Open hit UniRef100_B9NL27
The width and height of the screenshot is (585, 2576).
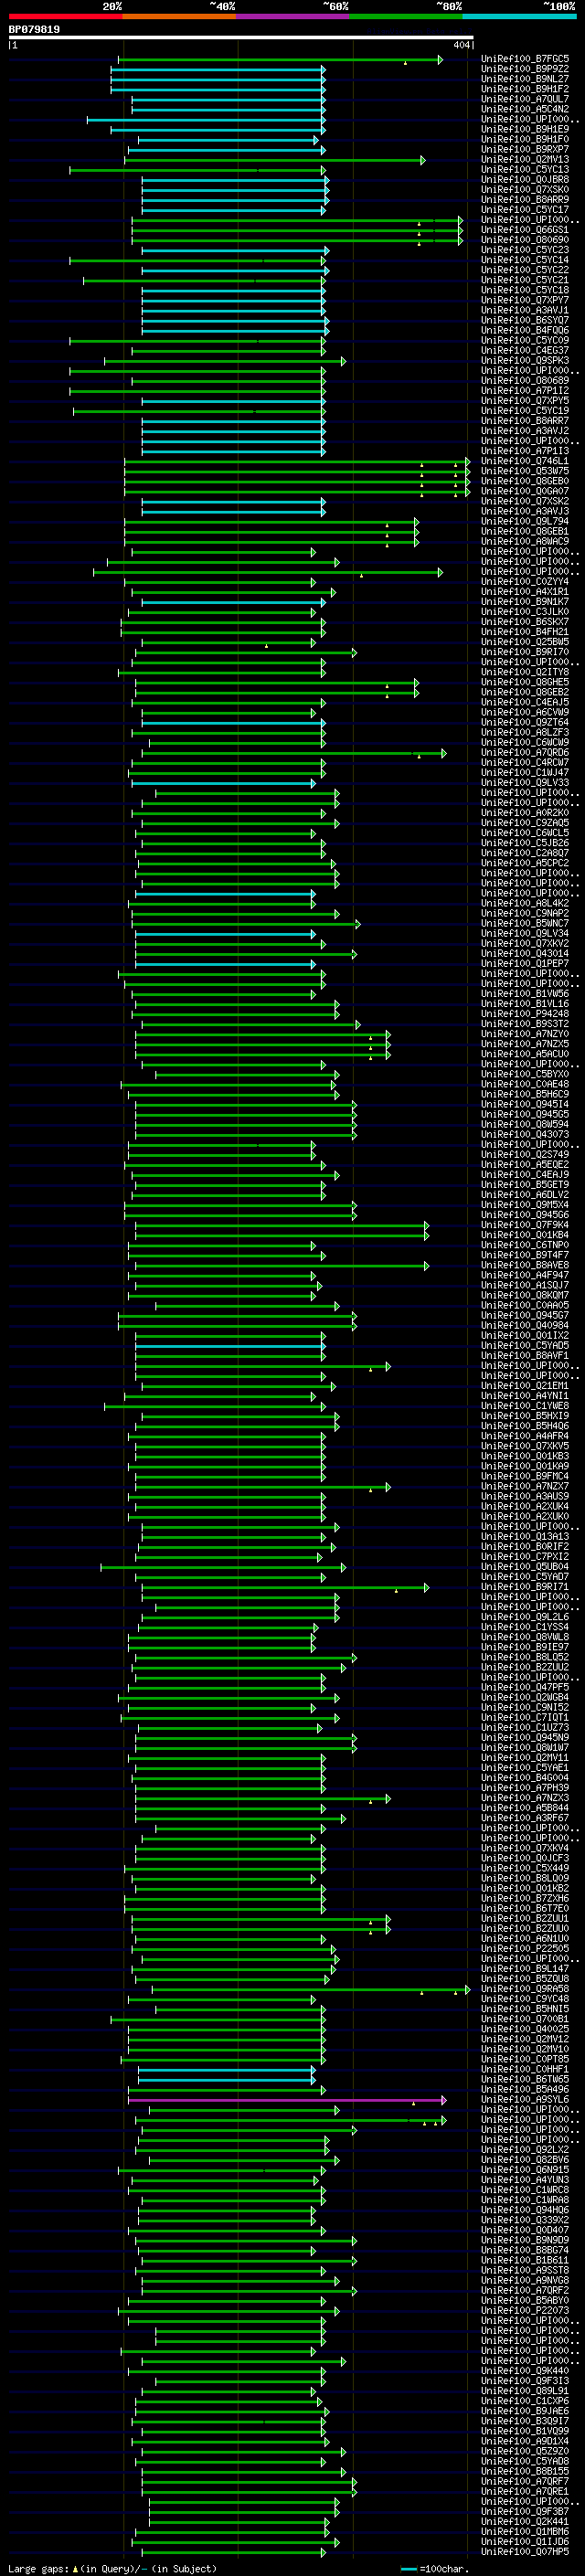524,79
